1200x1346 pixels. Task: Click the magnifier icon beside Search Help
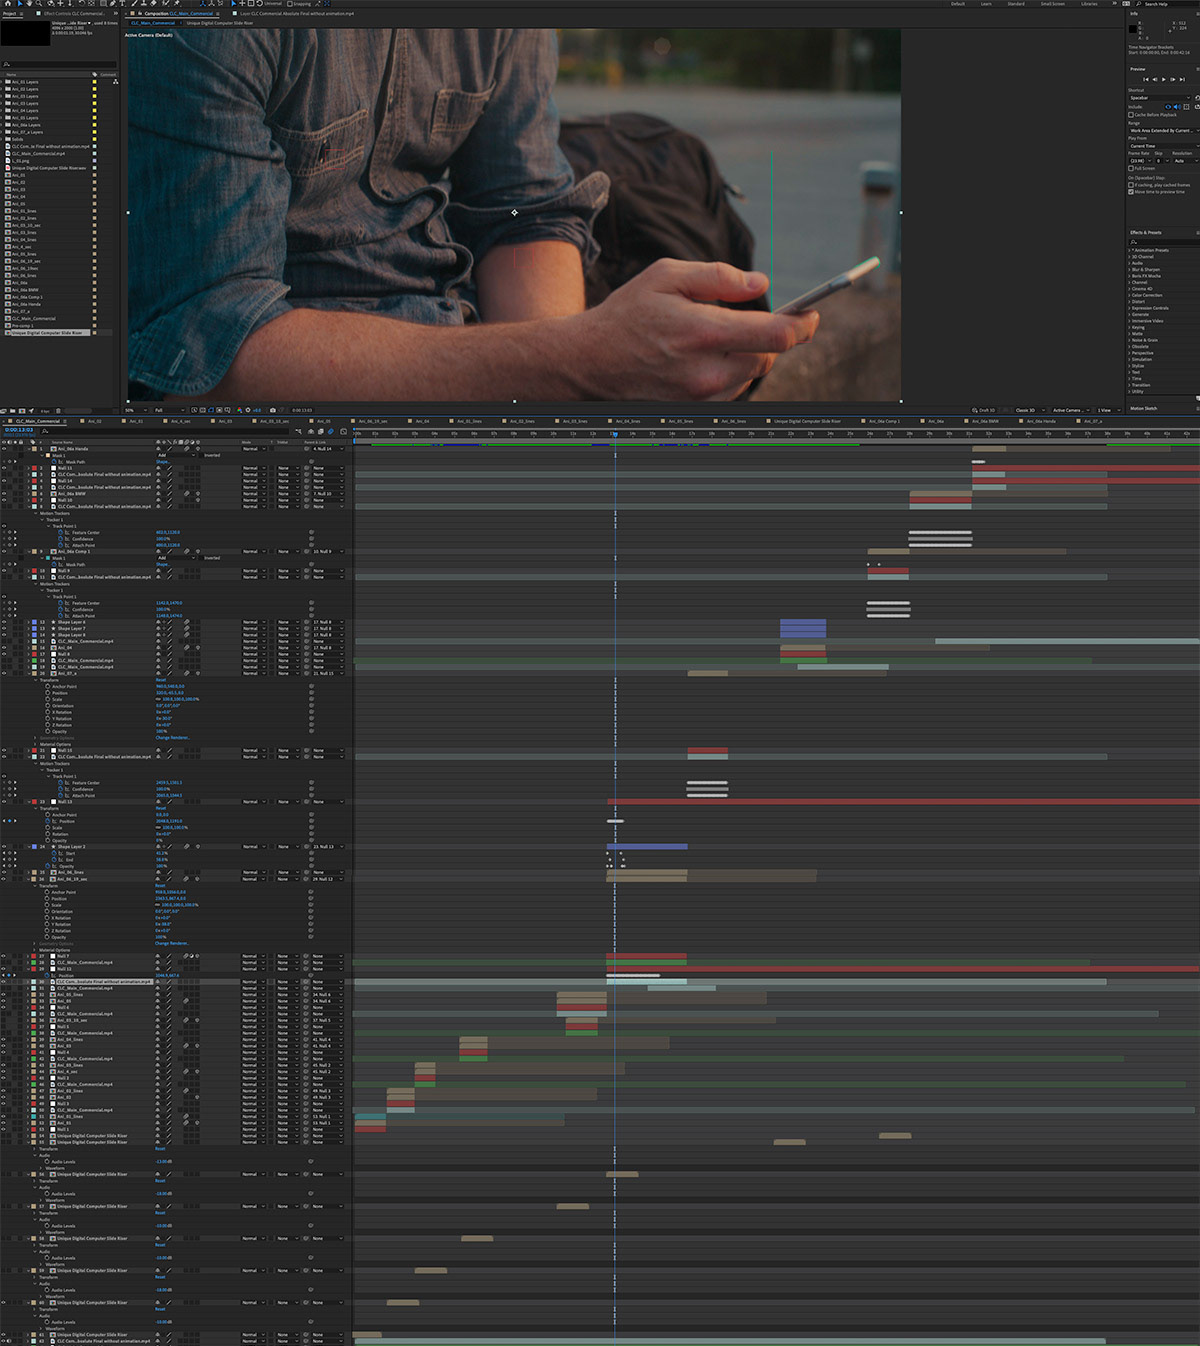pos(1139,4)
